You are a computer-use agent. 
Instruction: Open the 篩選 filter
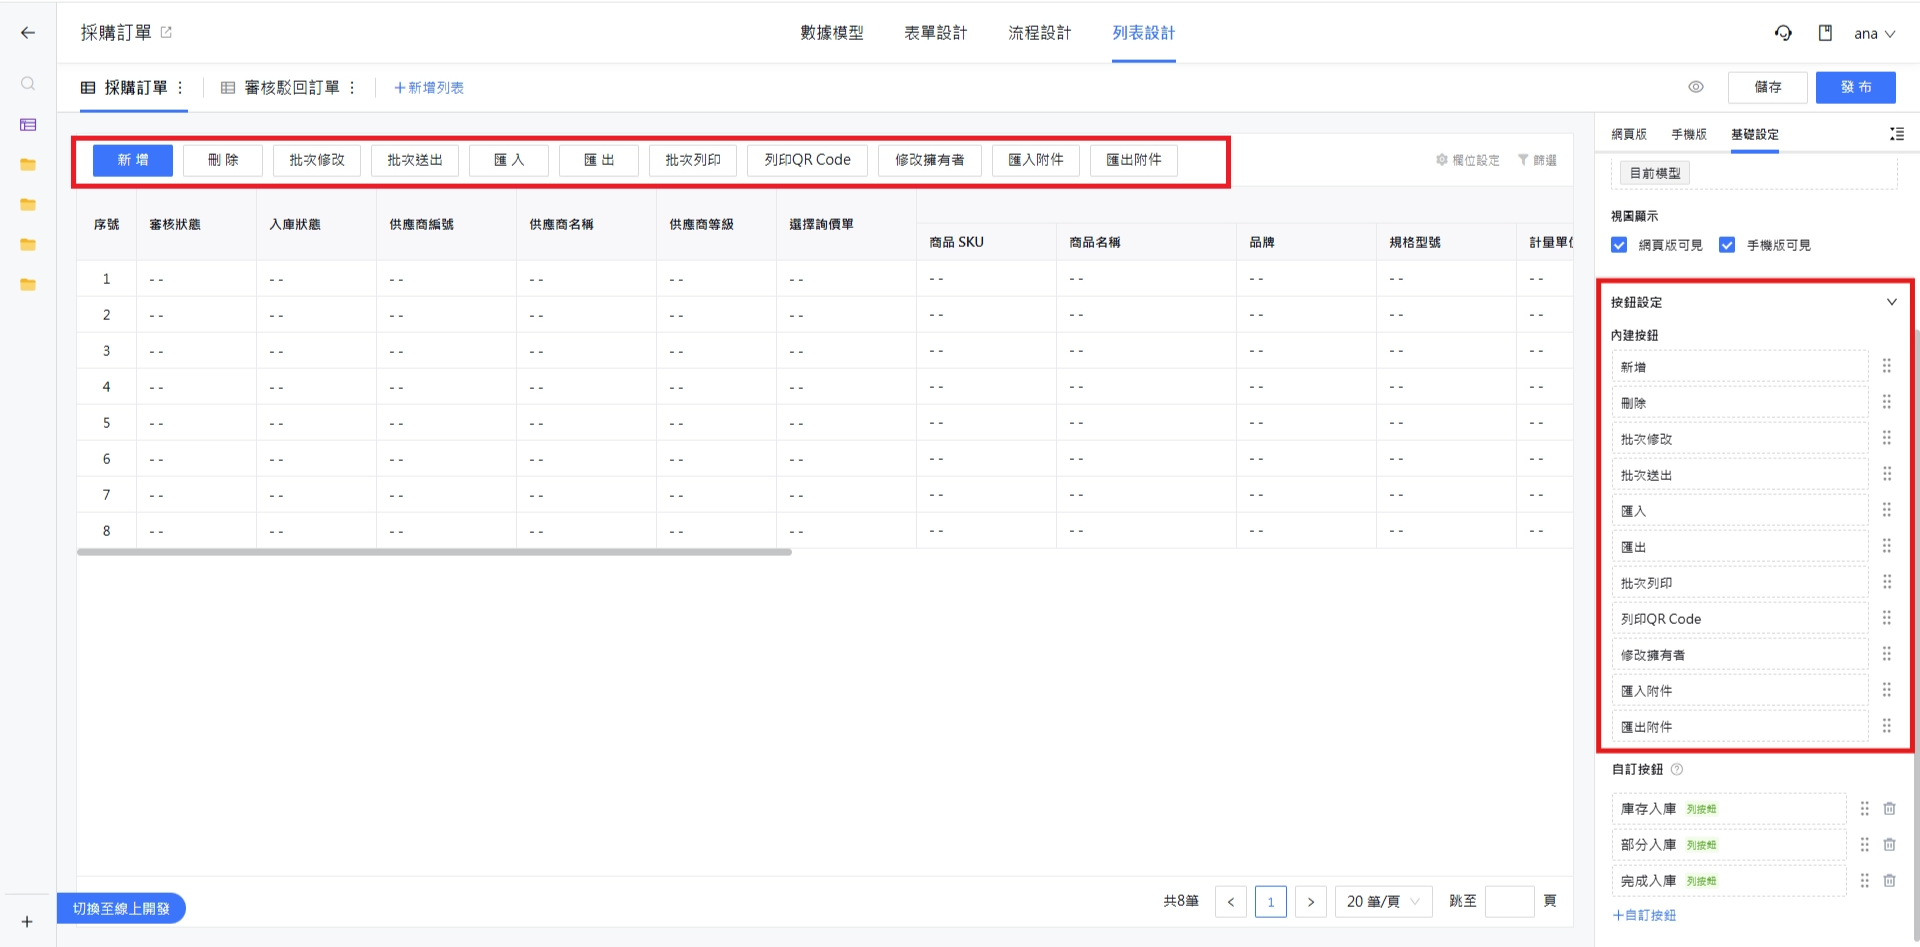point(1537,160)
